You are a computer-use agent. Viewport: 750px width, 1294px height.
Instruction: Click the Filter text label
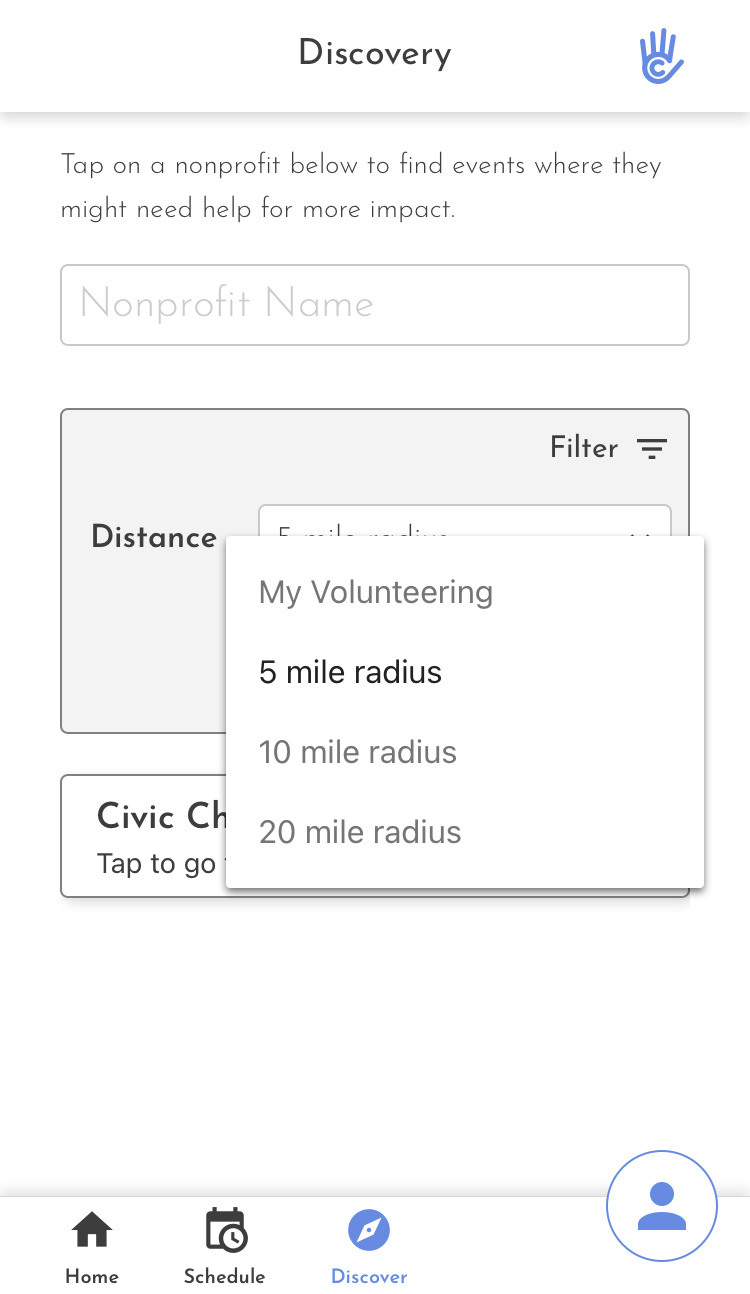pyautogui.click(x=584, y=448)
